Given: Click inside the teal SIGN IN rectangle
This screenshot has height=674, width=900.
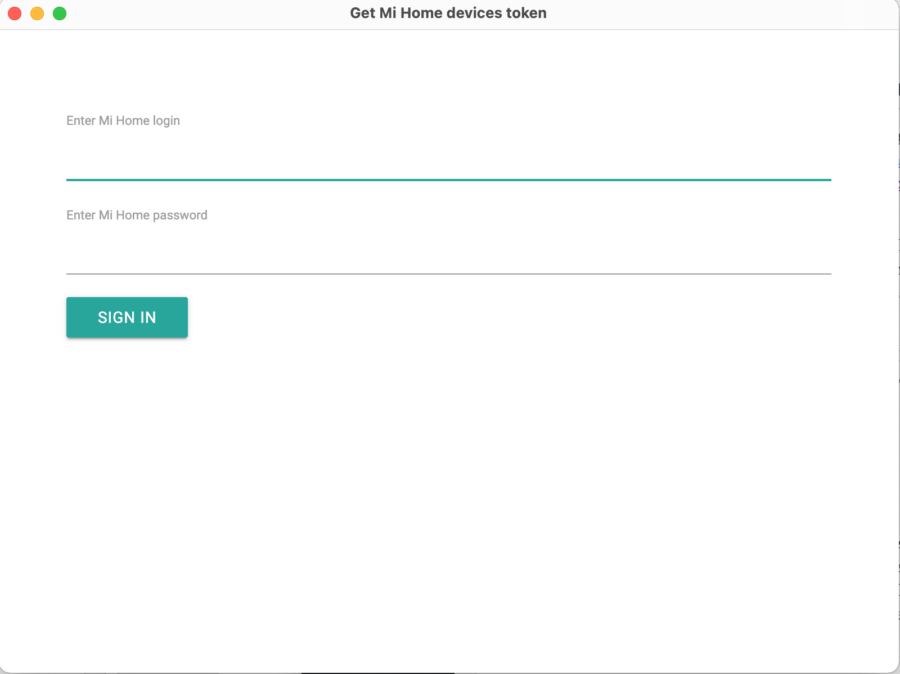Looking at the screenshot, I should [x=126, y=317].
